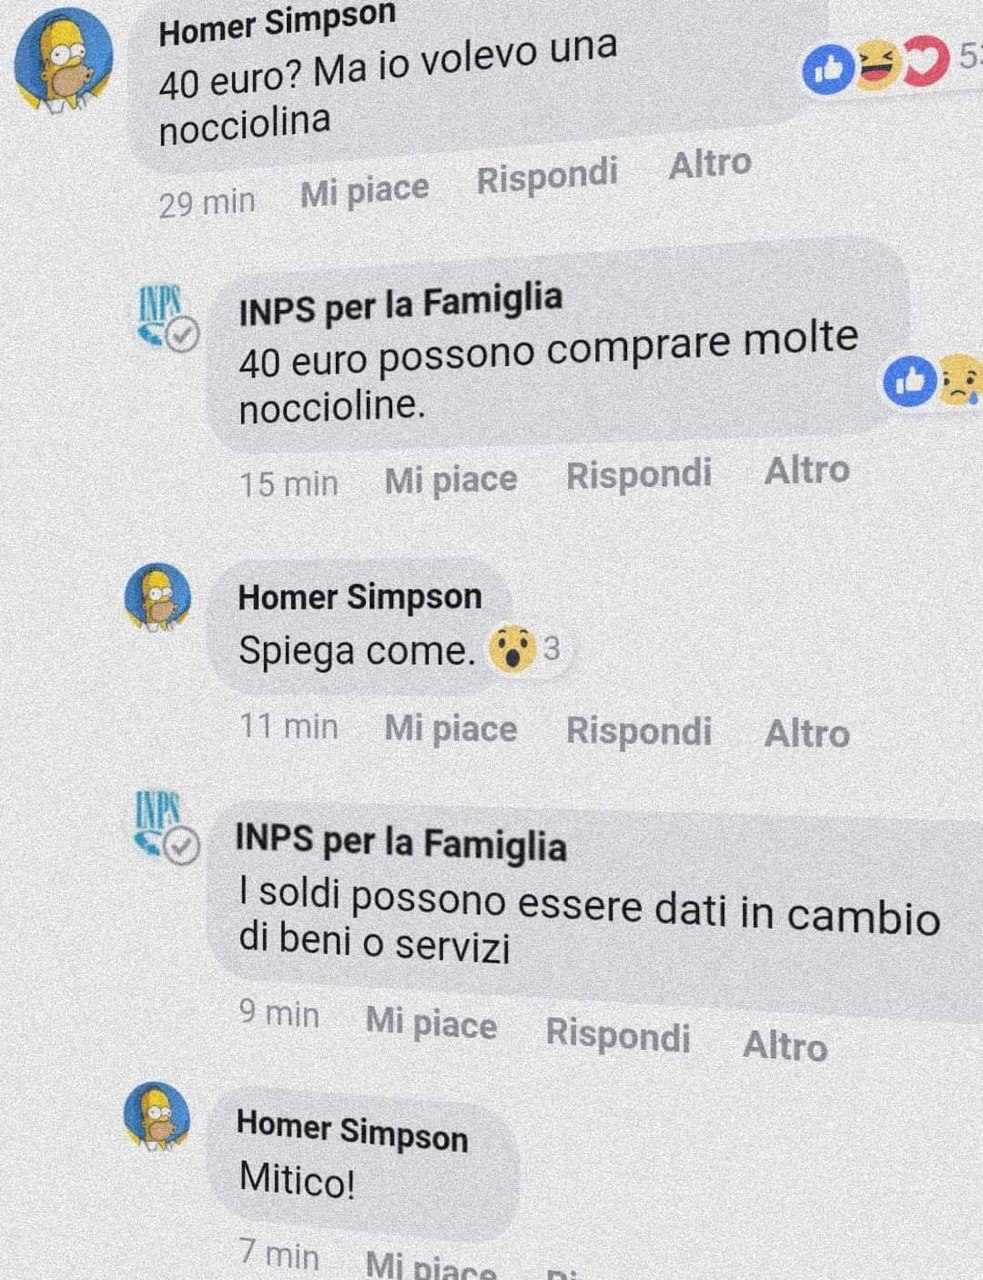Click the '9 min' timestamp of INPS reply
The image size is (983, 1280).
(x=279, y=1014)
